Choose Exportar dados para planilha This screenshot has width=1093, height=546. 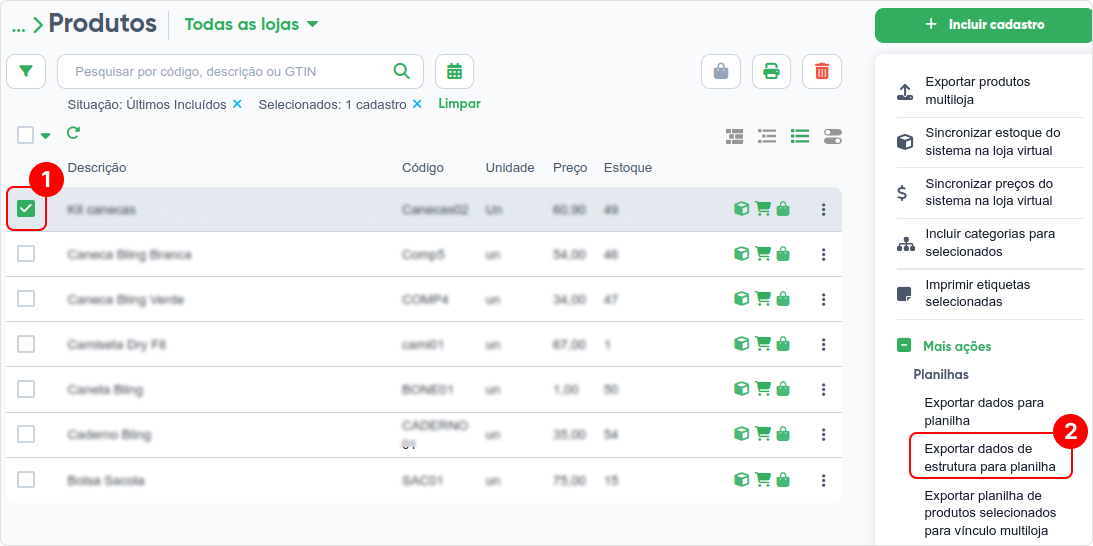[984, 412]
